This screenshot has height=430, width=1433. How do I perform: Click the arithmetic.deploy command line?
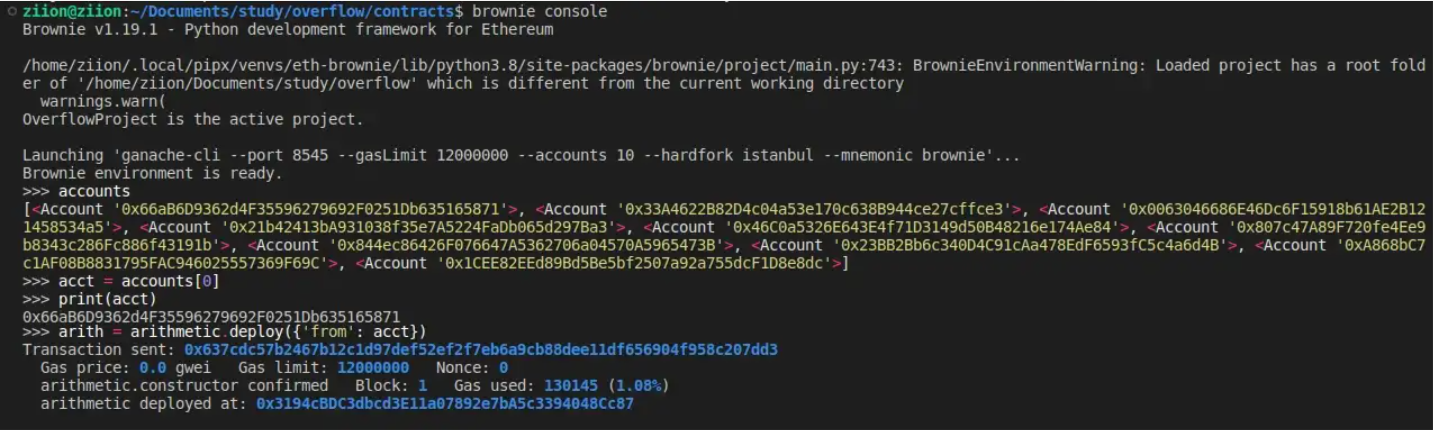coord(242,332)
